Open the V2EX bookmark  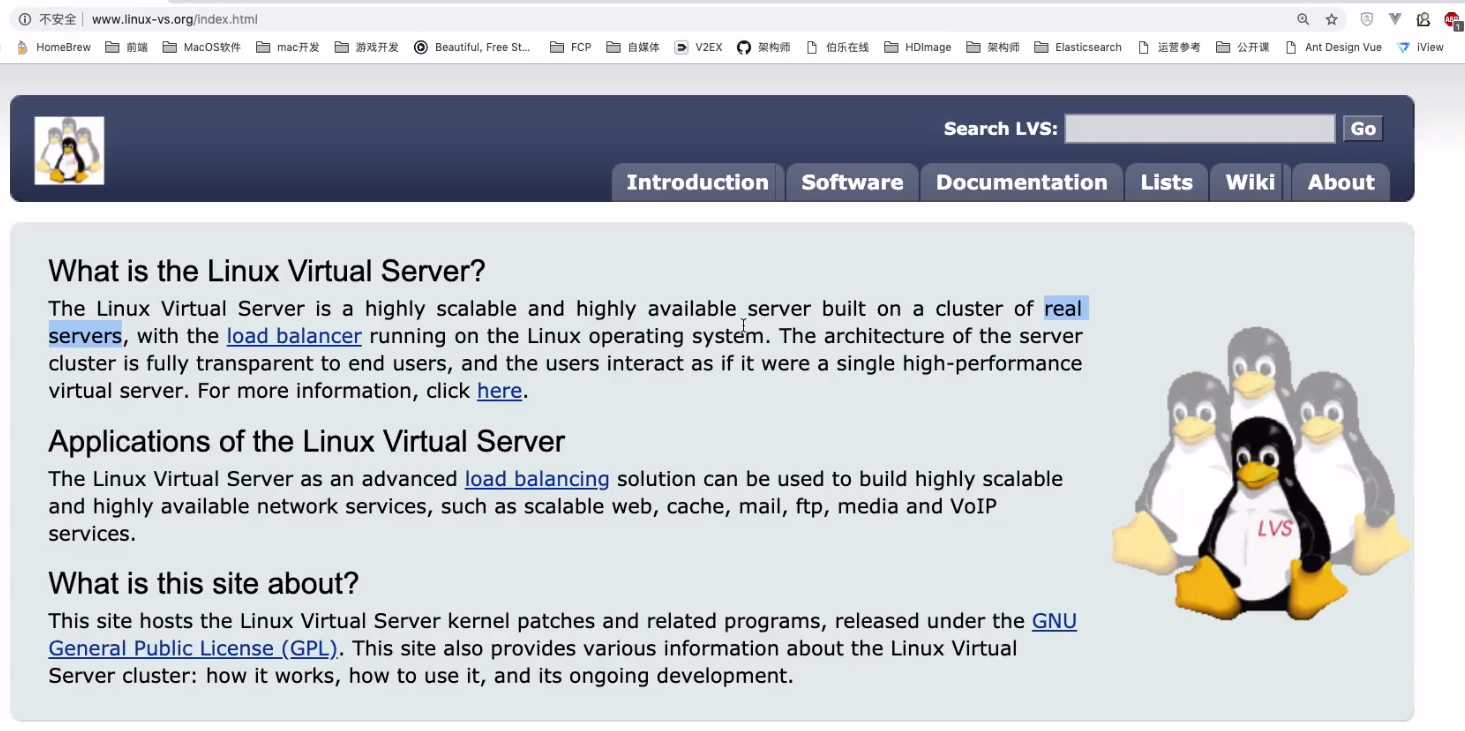[698, 47]
